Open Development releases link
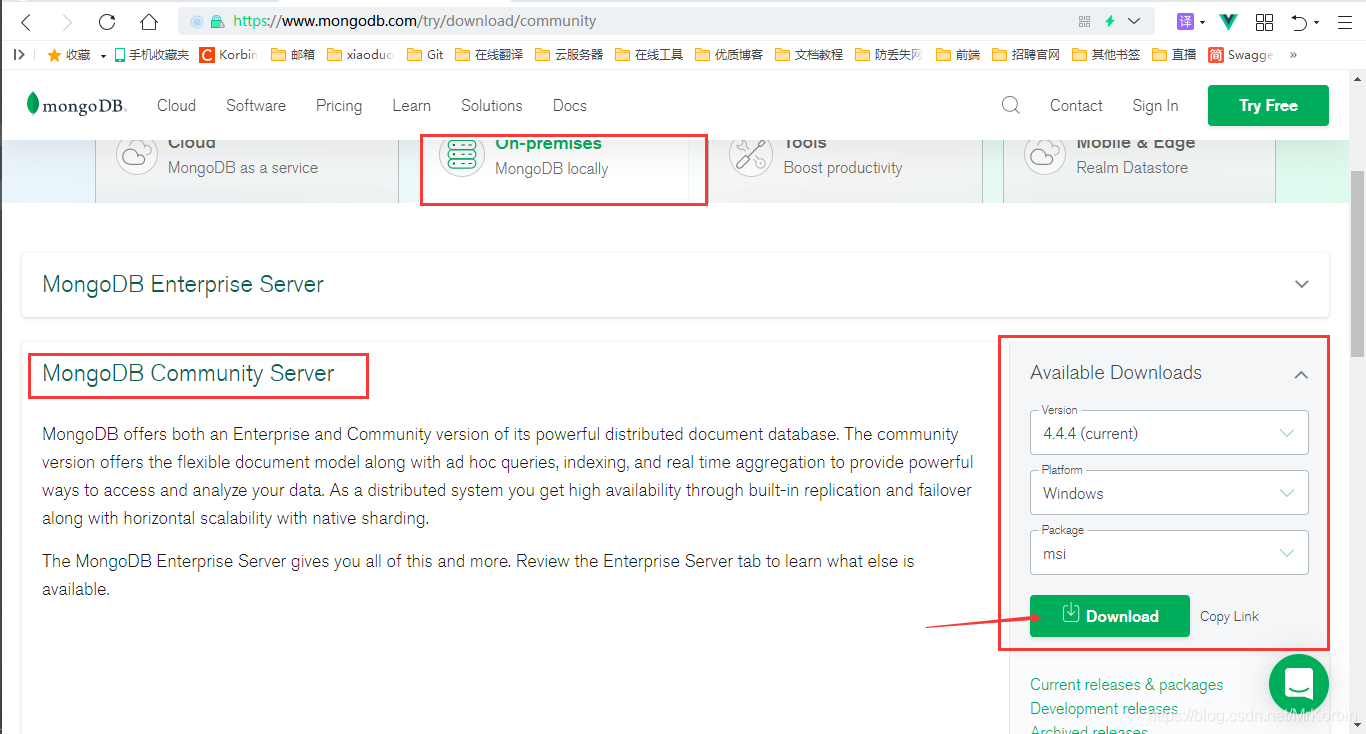Image resolution: width=1366 pixels, height=734 pixels. (x=1104, y=708)
